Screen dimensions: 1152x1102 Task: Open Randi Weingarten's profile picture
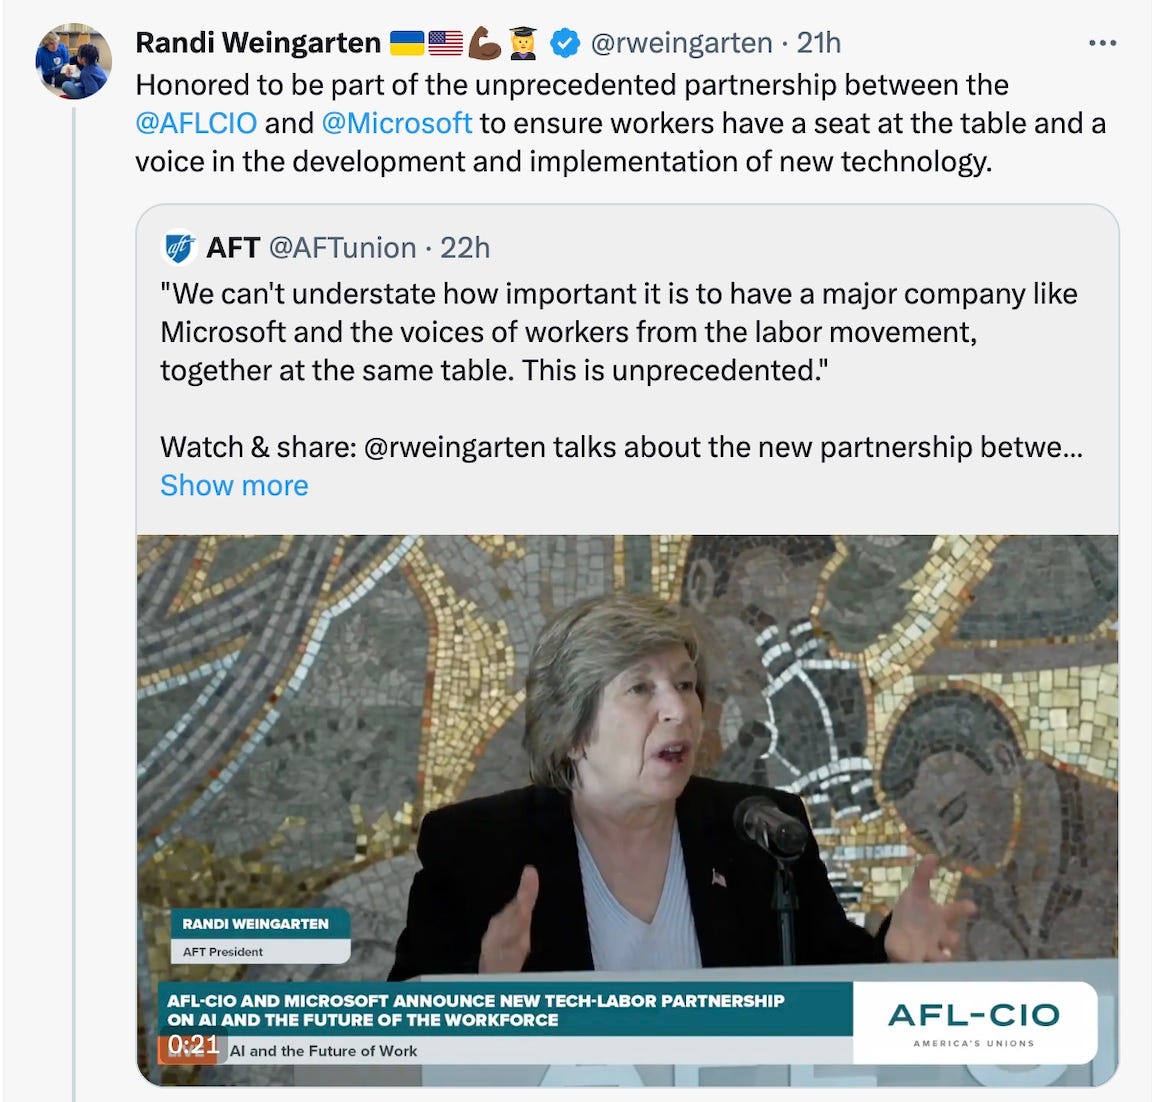click(x=73, y=61)
